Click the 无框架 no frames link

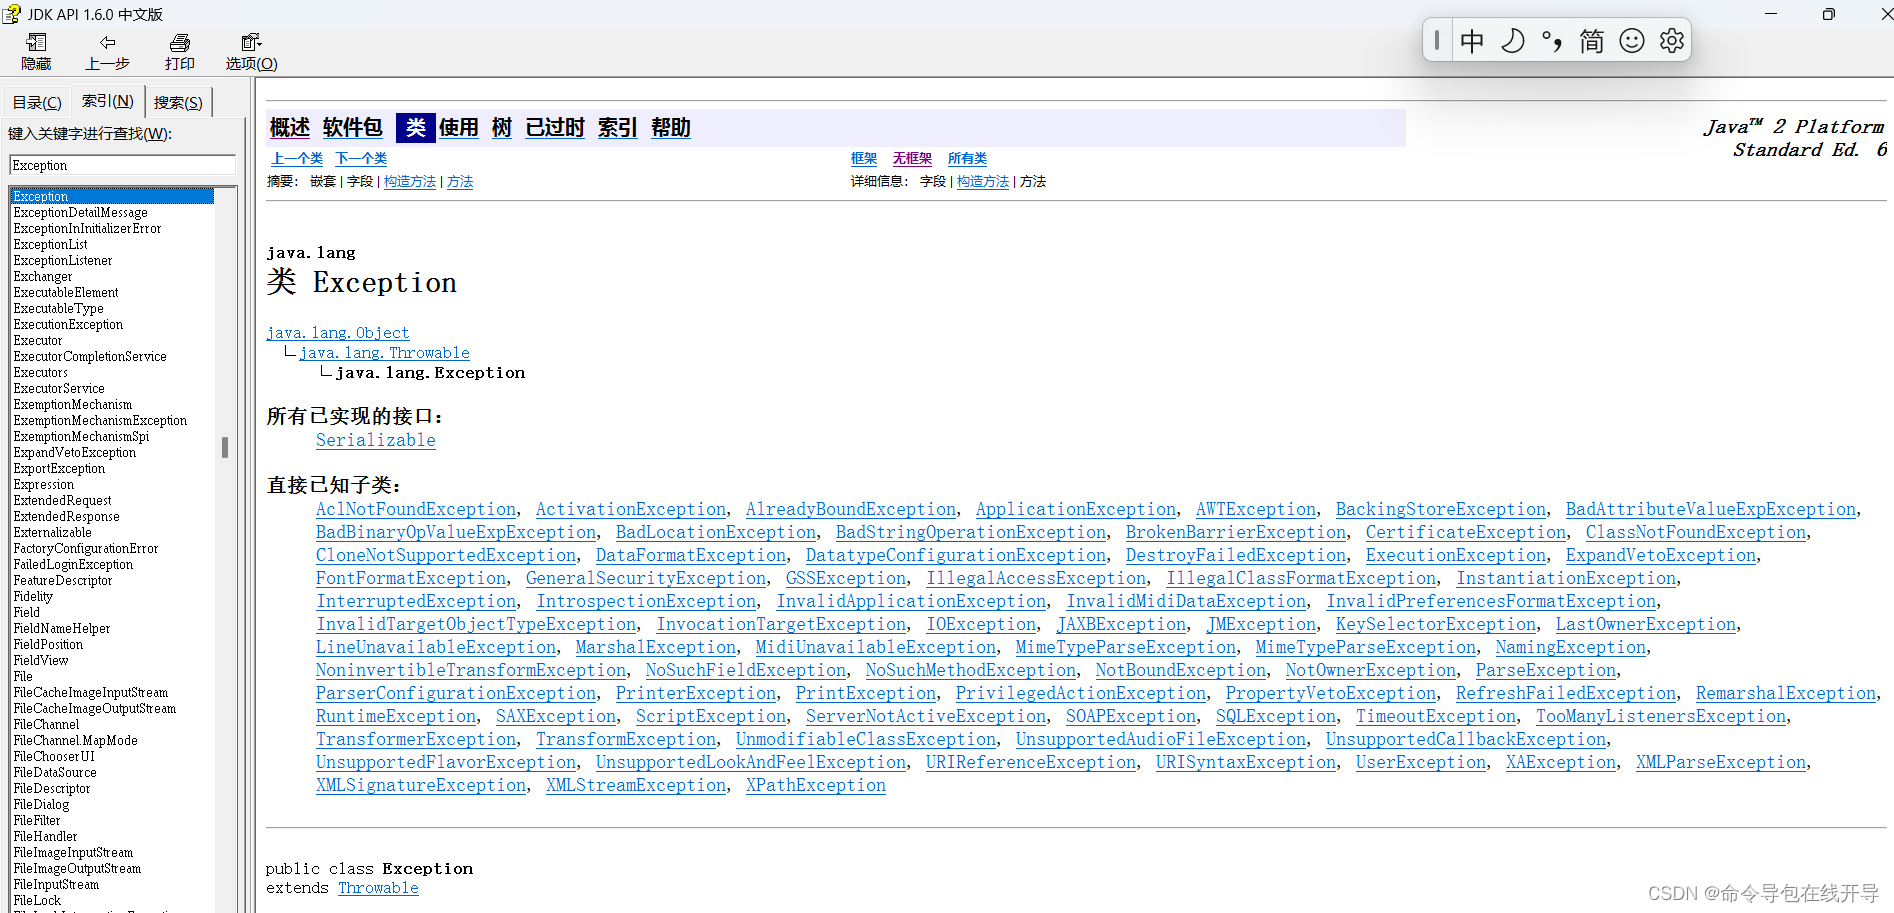tap(912, 159)
